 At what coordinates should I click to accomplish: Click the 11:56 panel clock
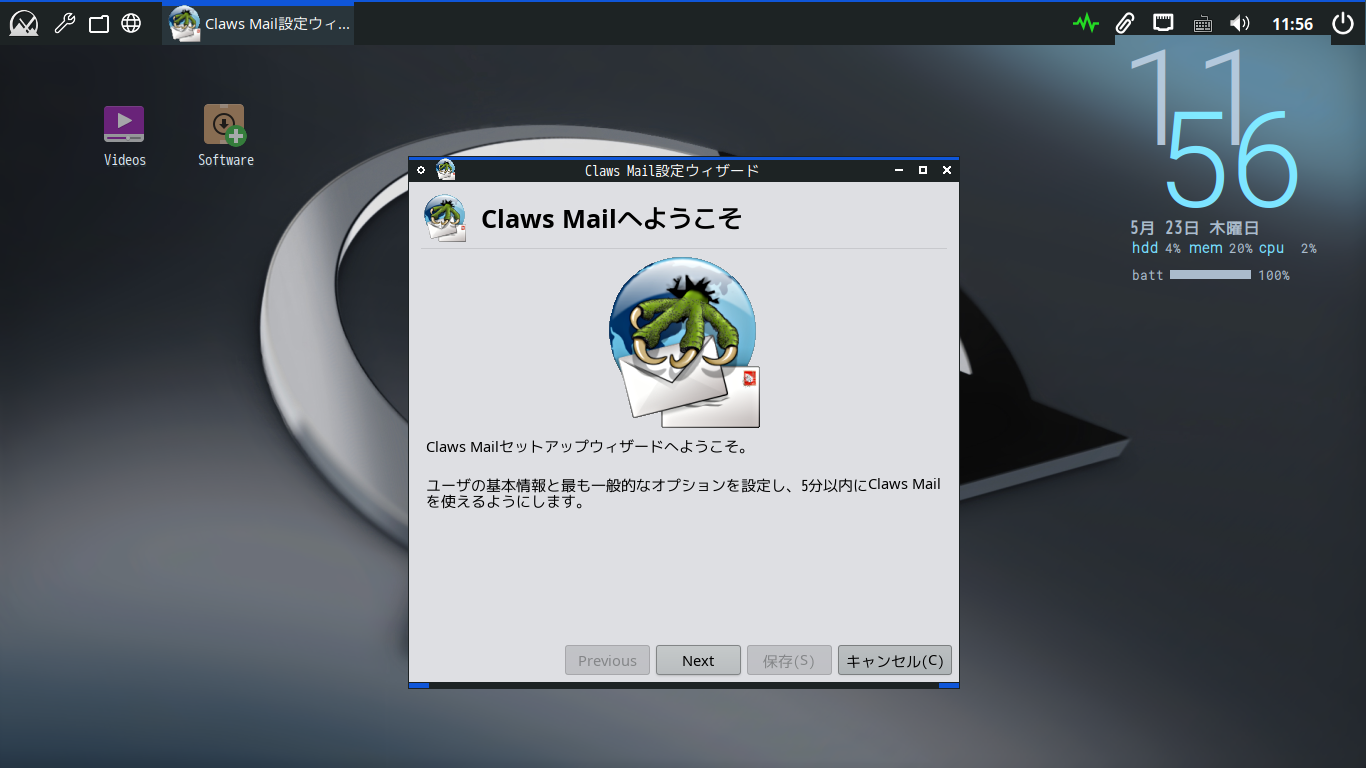pos(1292,24)
